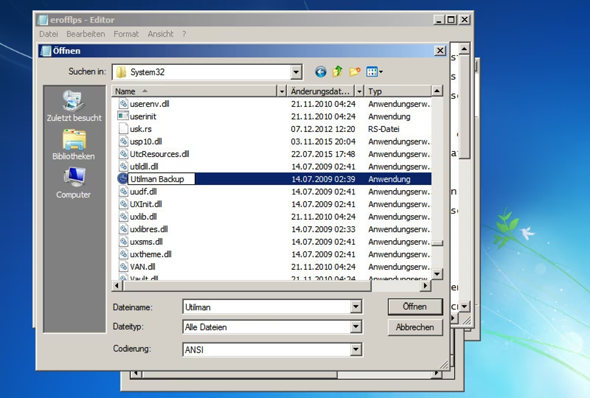Image resolution: width=590 pixels, height=398 pixels.
Task: Click the Öffnen button
Action: pyautogui.click(x=415, y=307)
